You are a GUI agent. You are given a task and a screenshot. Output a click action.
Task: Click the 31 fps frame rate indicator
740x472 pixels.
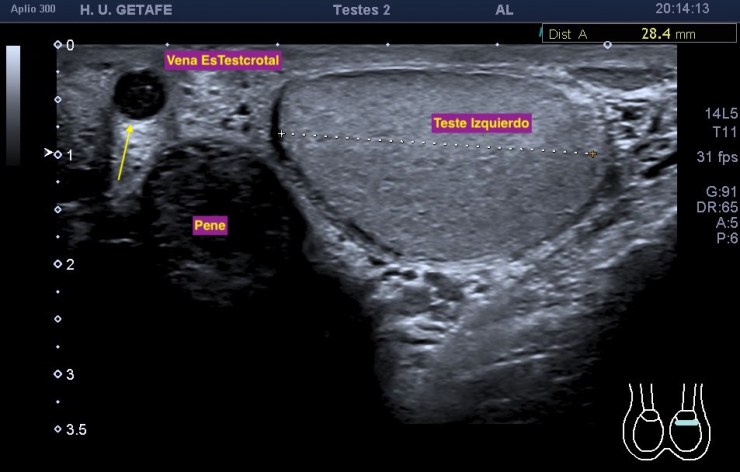[x=717, y=157]
